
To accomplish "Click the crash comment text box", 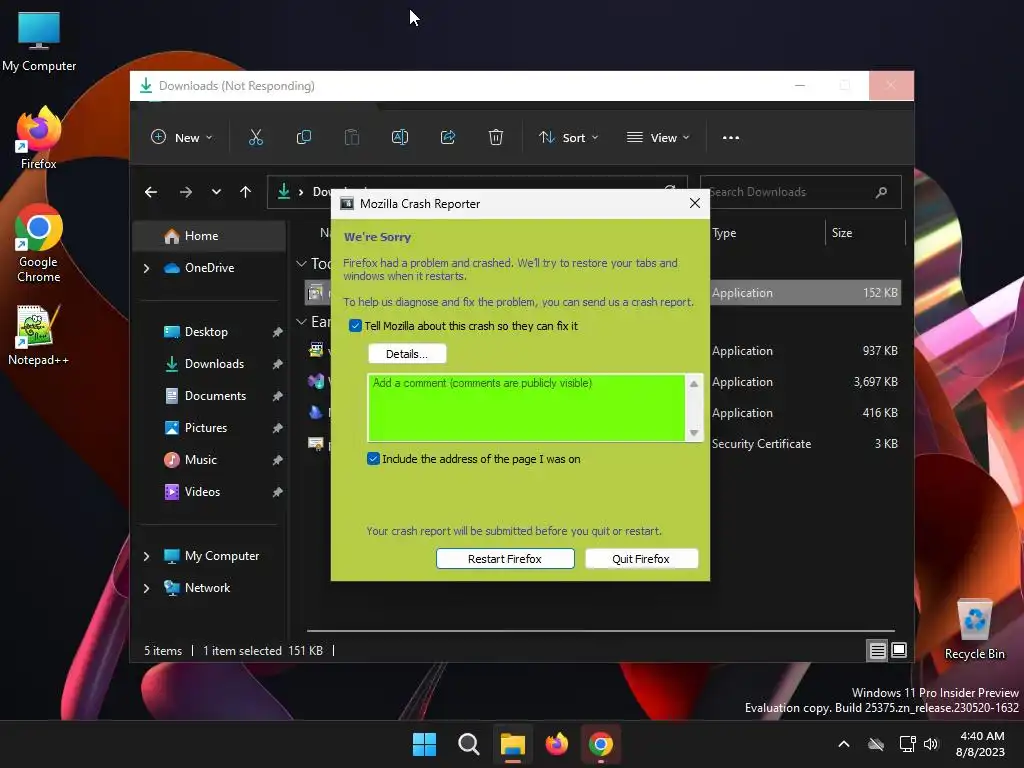I will click(526, 408).
